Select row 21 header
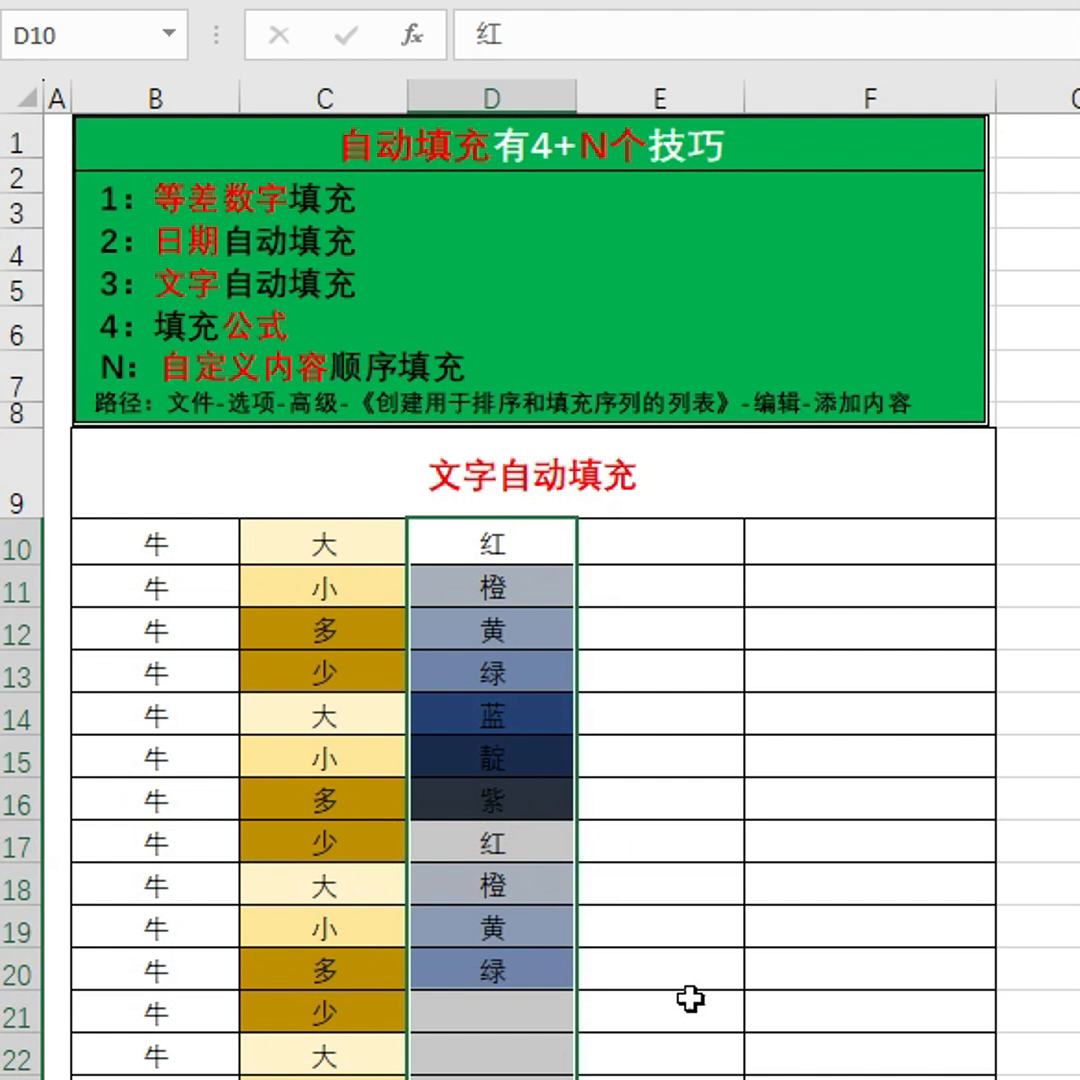Image resolution: width=1080 pixels, height=1080 pixels. pyautogui.click(x=21, y=1012)
